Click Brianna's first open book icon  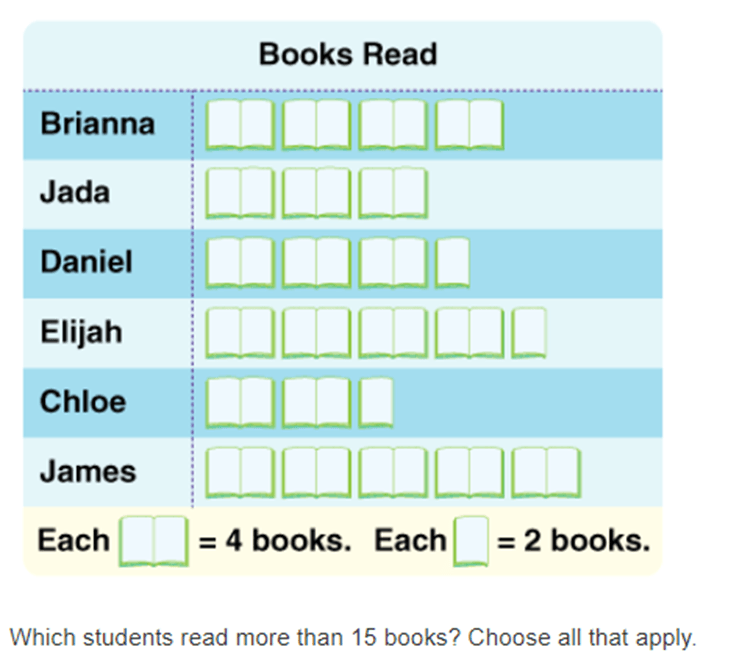[x=240, y=125]
